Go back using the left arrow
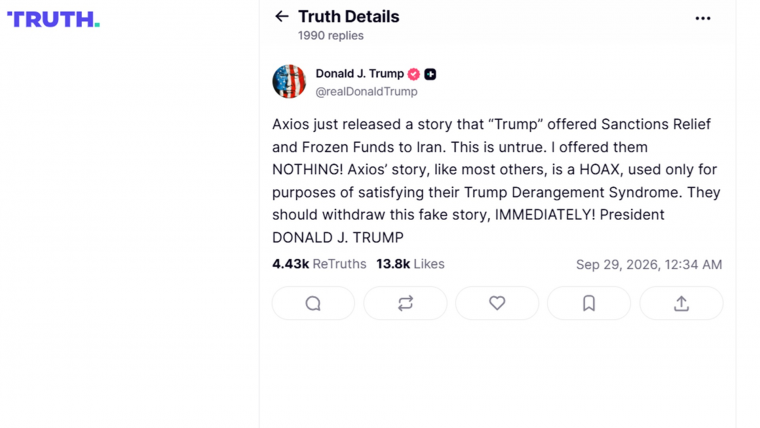 [282, 16]
